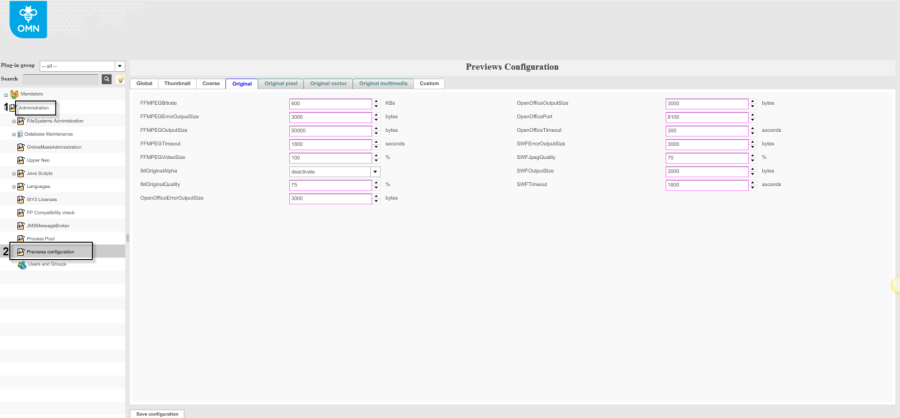This screenshot has height=418, width=900.
Task: Click the Process Pool icon
Action: click(21, 239)
